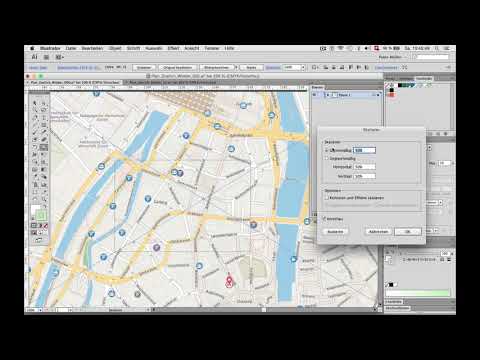Select the Column Graph tool
Viewport: 480px width, 360px height.
[44, 184]
